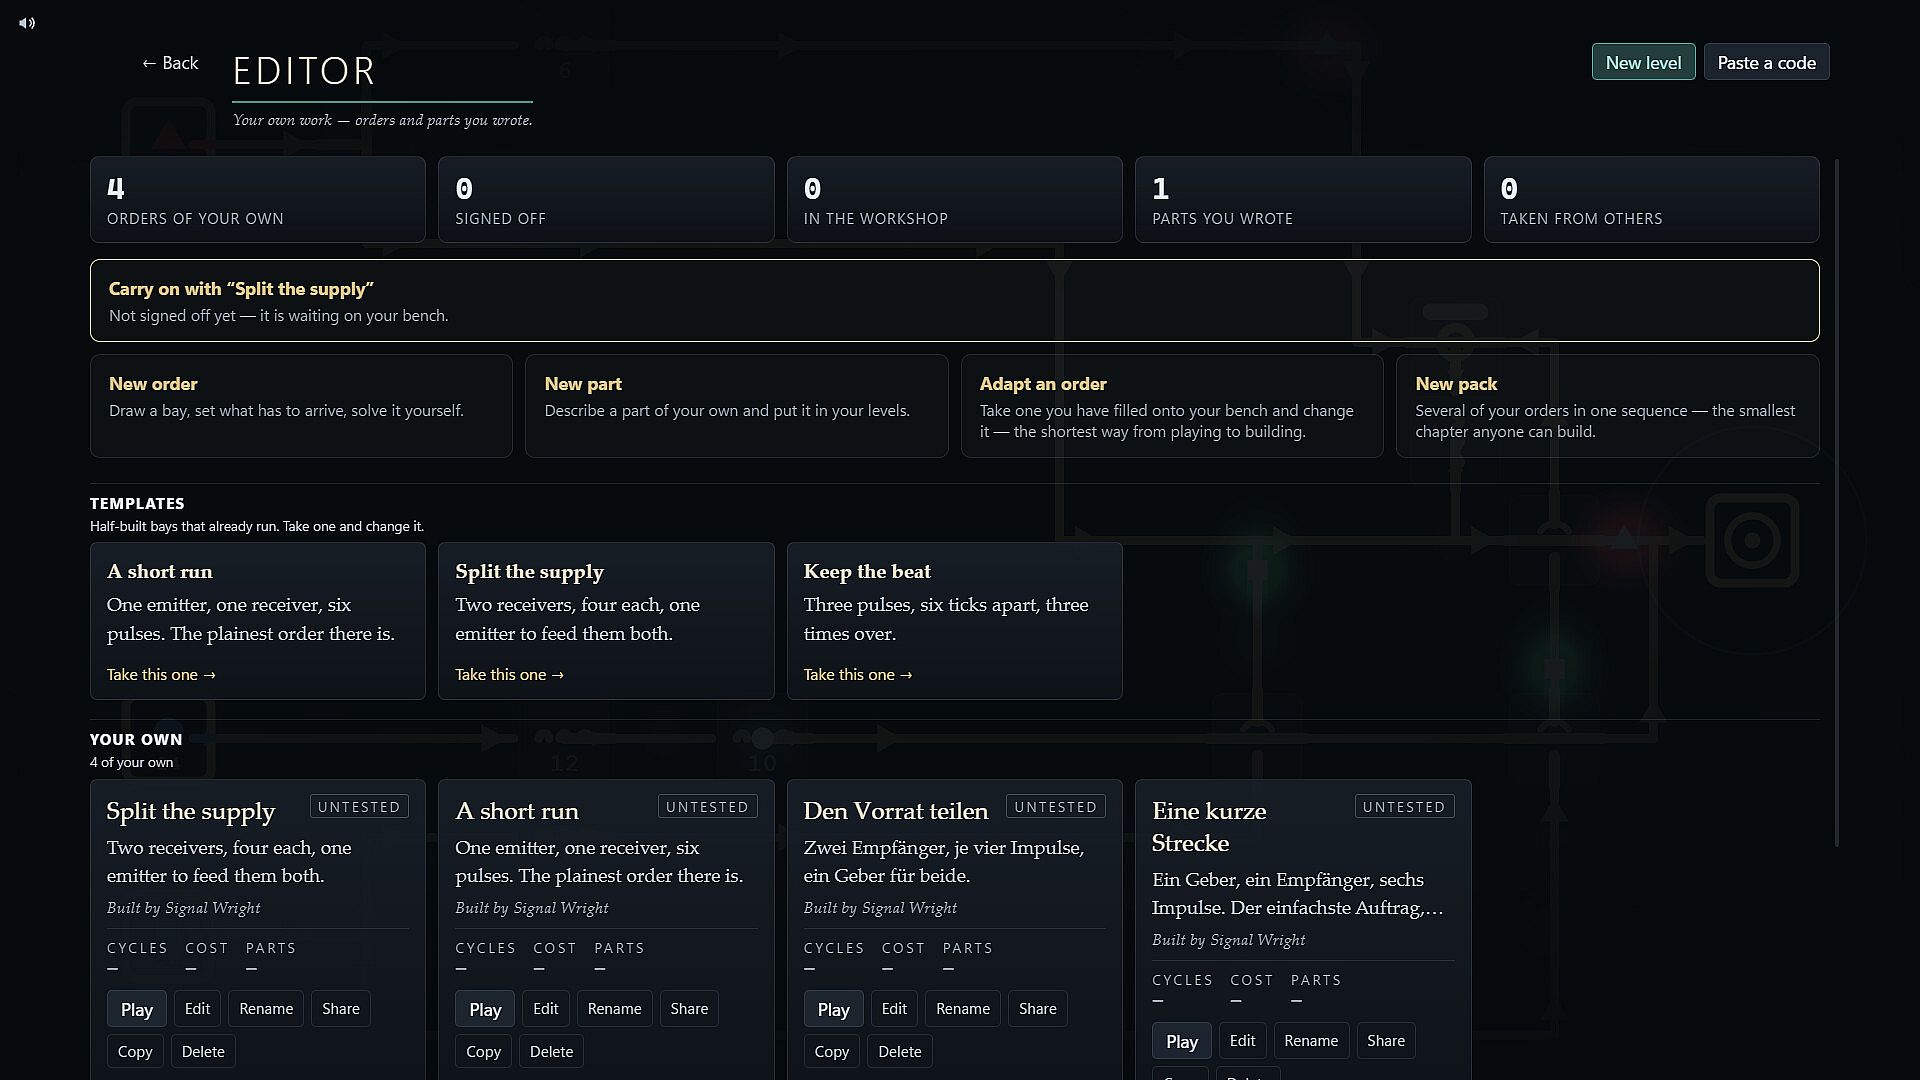
Task: Rename your own A short run order
Action: (x=614, y=1009)
